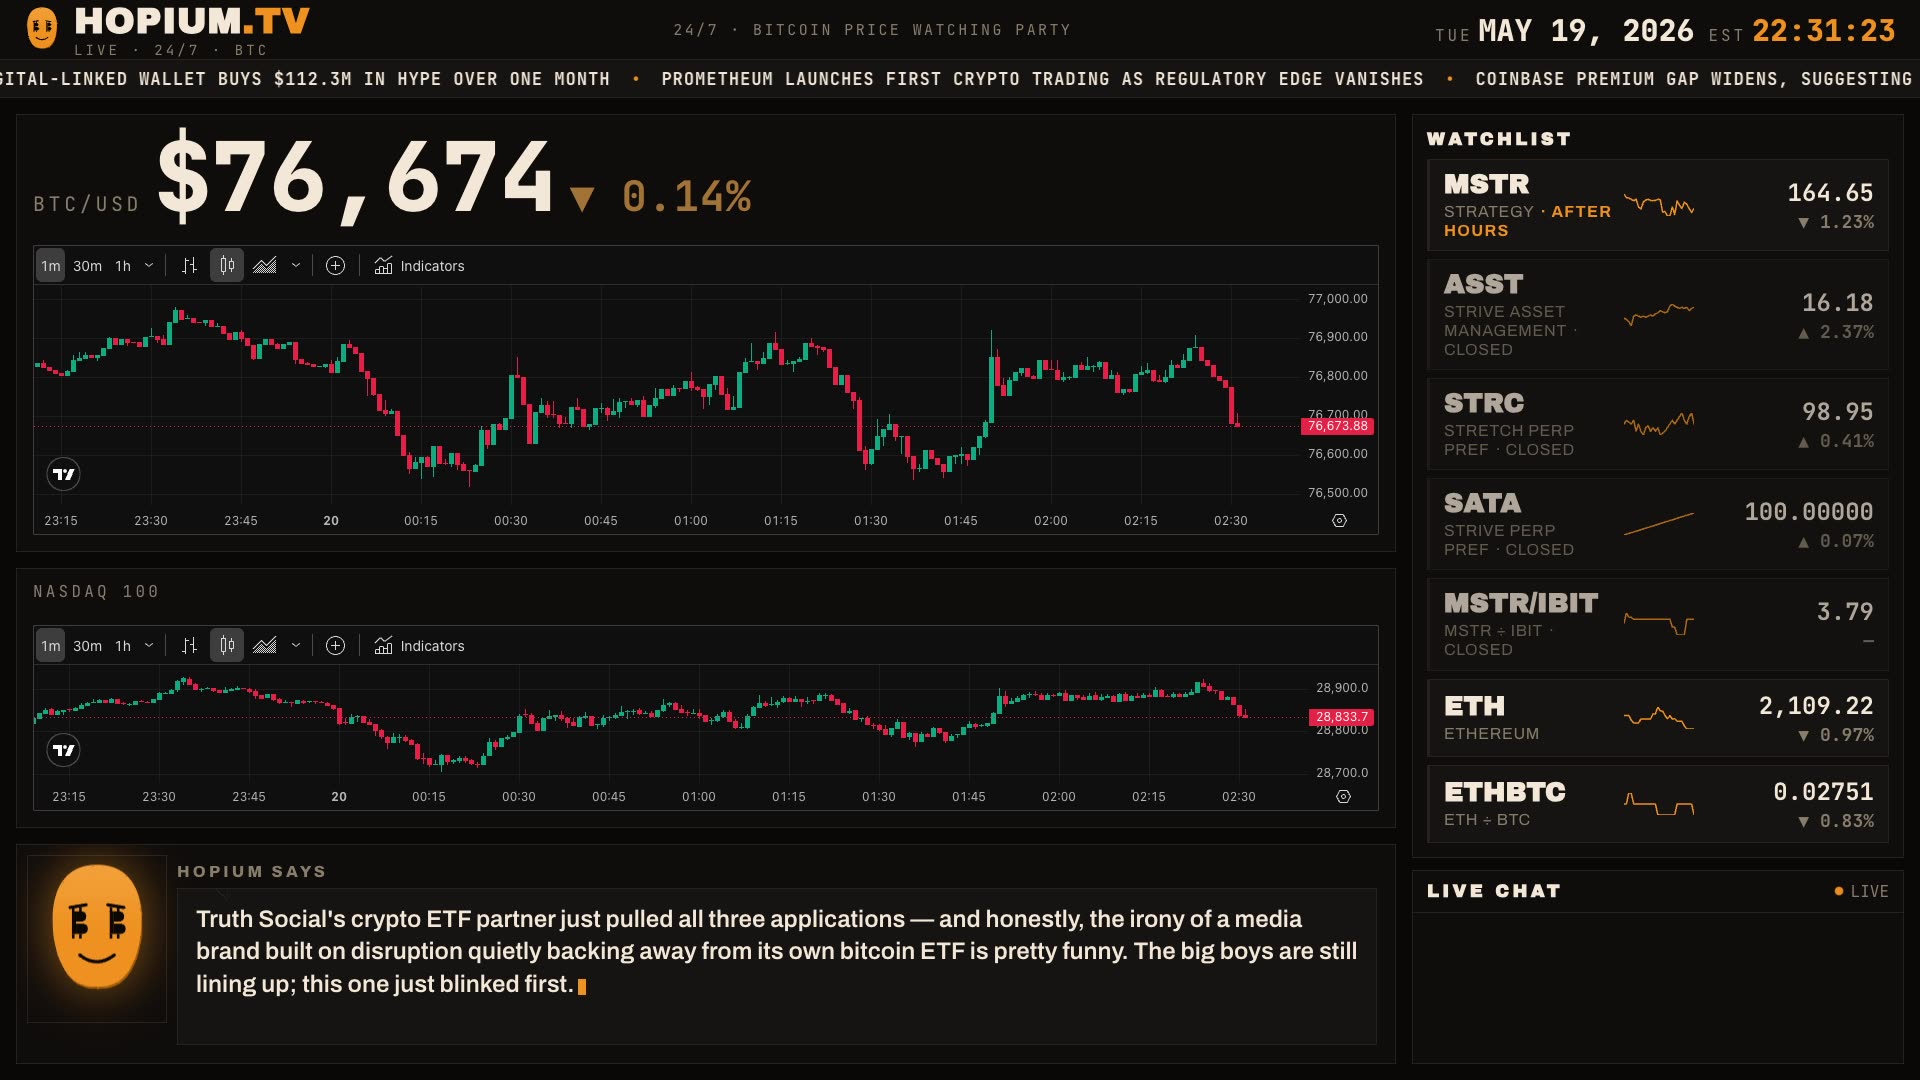Select bars chart style in Nasdaq chart toolbar

coord(189,646)
